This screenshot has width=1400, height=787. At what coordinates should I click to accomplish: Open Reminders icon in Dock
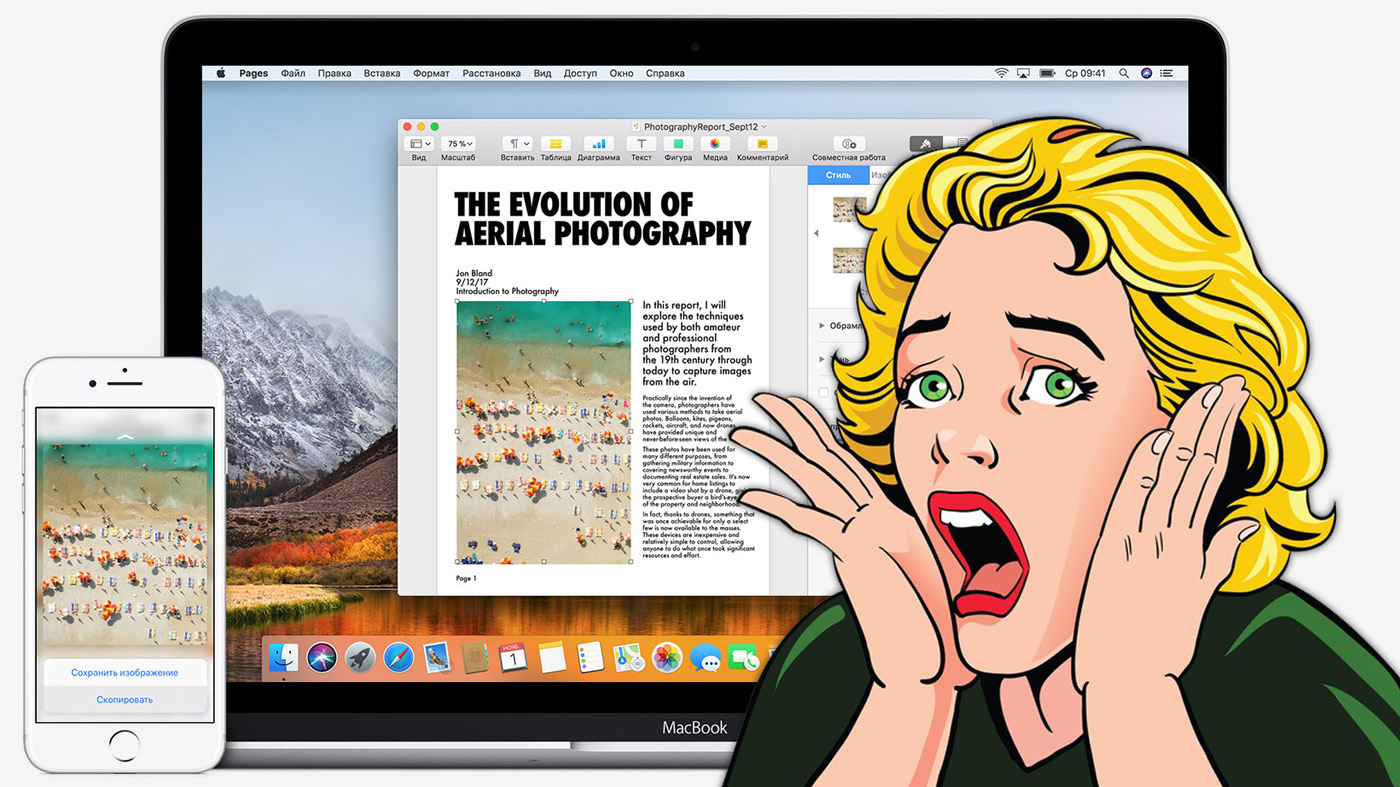[590, 657]
